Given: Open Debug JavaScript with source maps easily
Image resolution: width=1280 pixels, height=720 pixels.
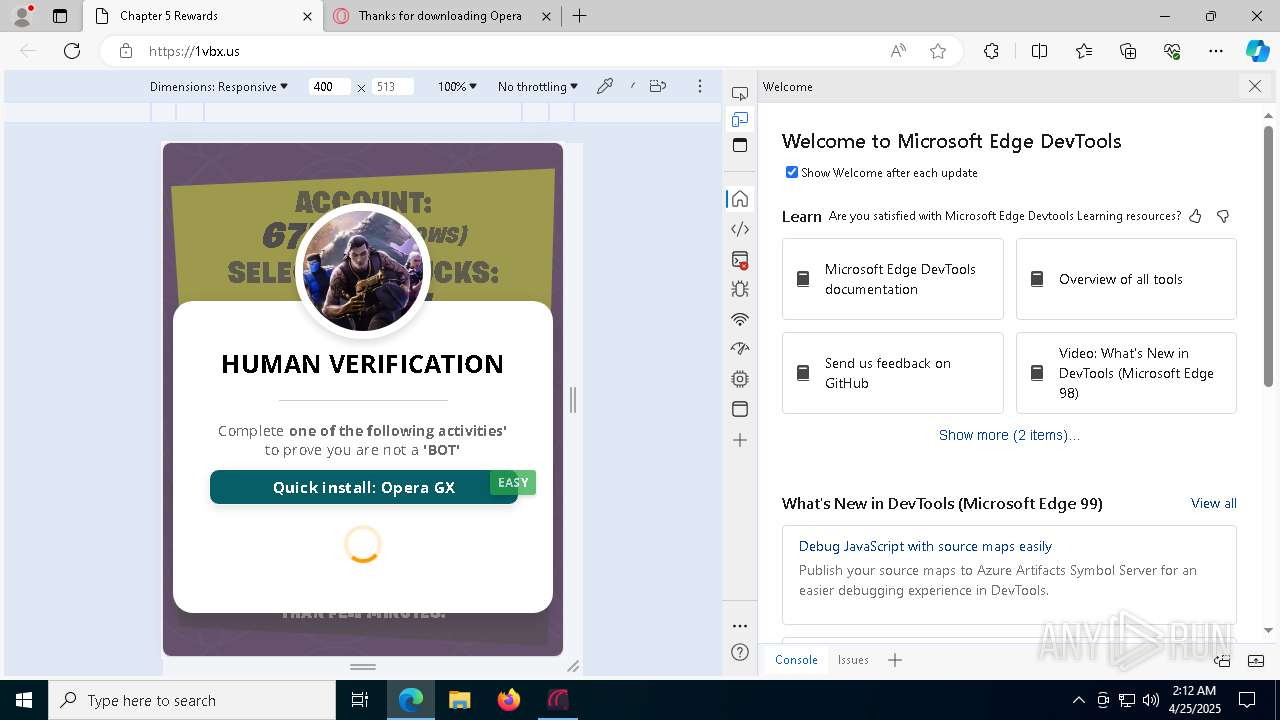Looking at the screenshot, I should coord(925,546).
